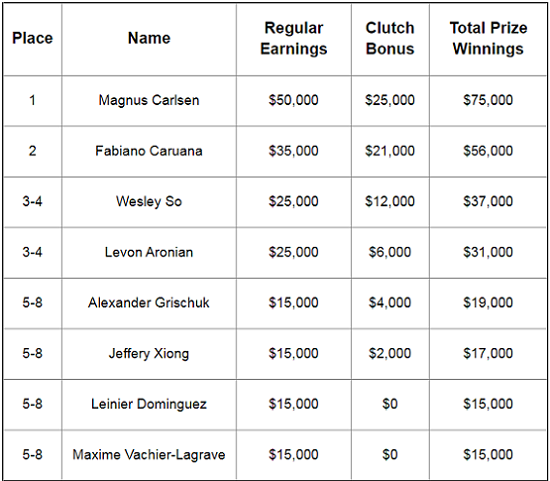Select the Magnus Carlsen name cell
The image size is (550, 481).
(149, 101)
